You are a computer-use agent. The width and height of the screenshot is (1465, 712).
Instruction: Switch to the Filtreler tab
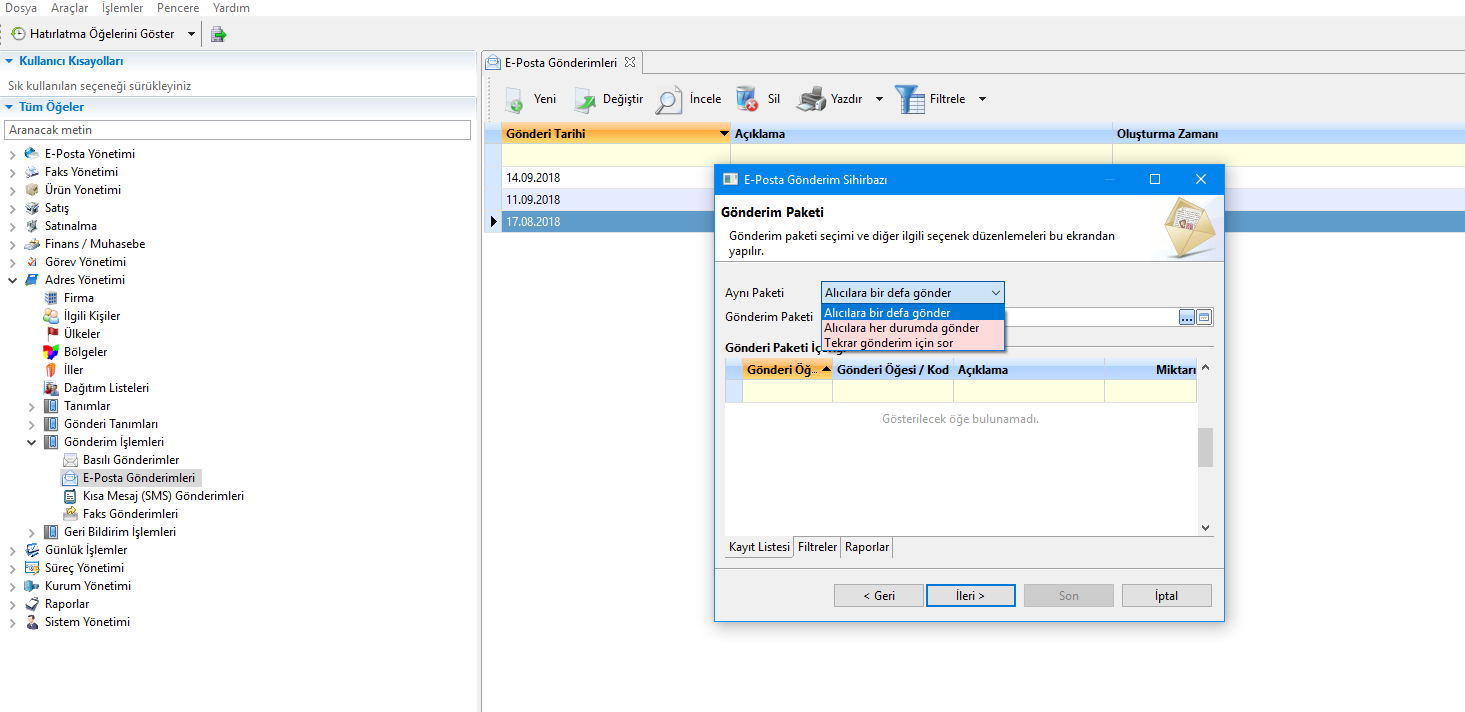pyautogui.click(x=817, y=547)
